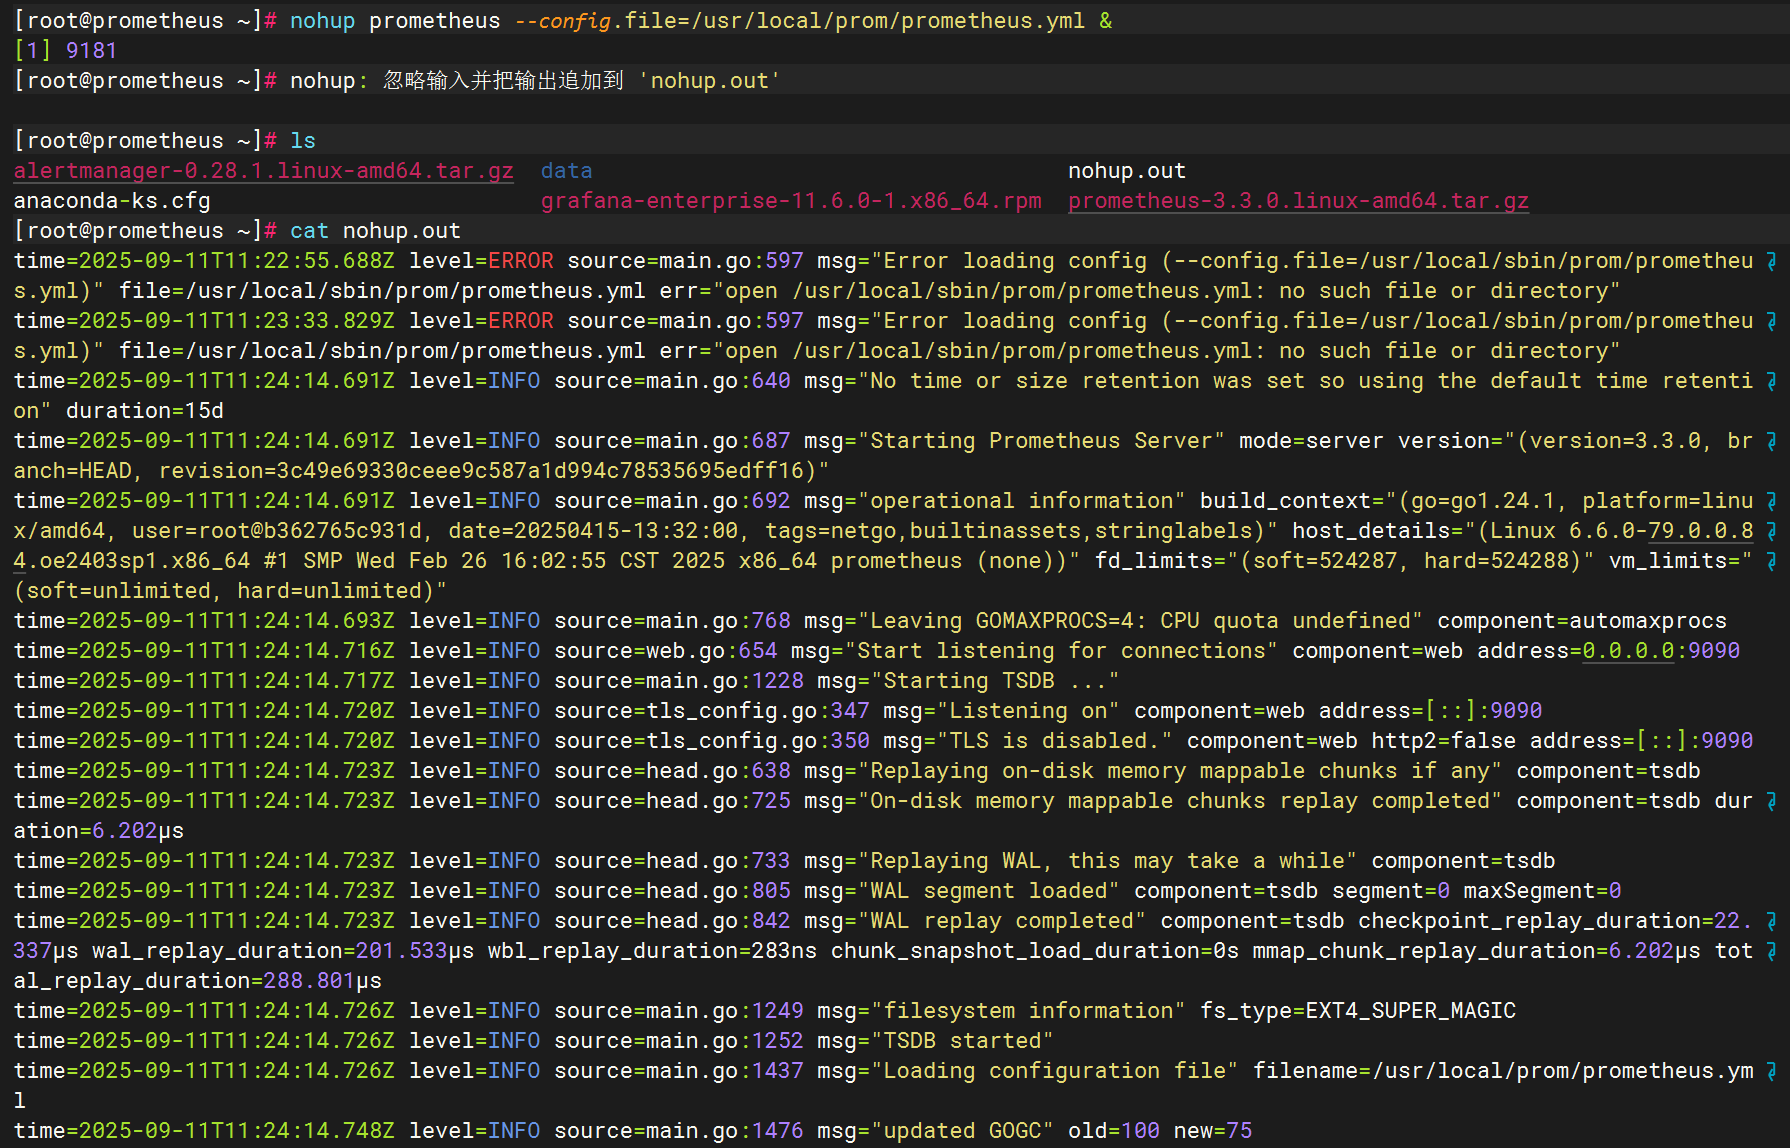Select the 'http2=false' field
The height and width of the screenshot is (1148, 1790).
coord(1443,741)
